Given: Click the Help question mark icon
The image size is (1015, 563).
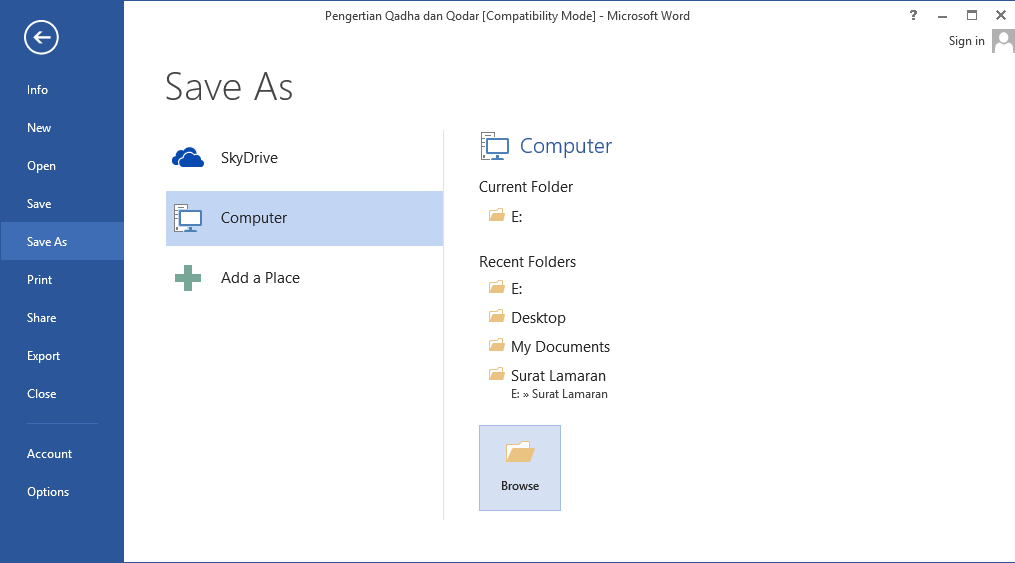Looking at the screenshot, I should tap(913, 15).
